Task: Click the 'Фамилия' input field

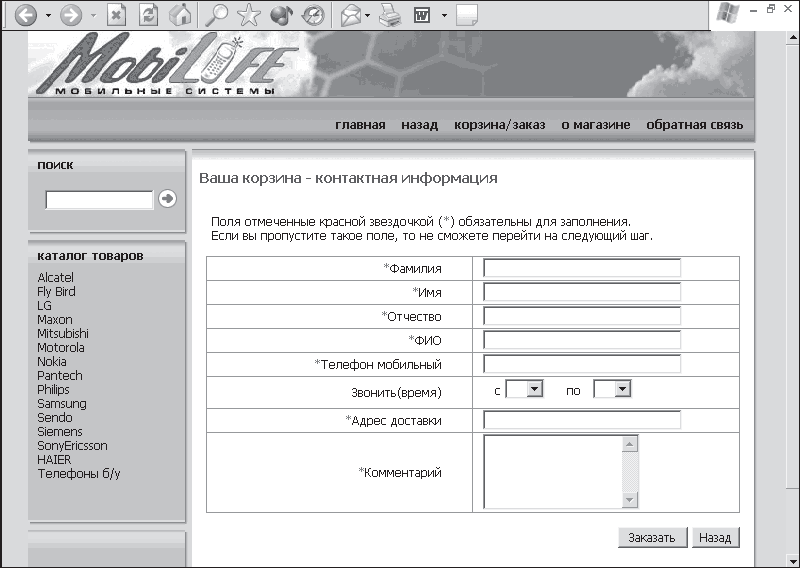Action: 581,268
